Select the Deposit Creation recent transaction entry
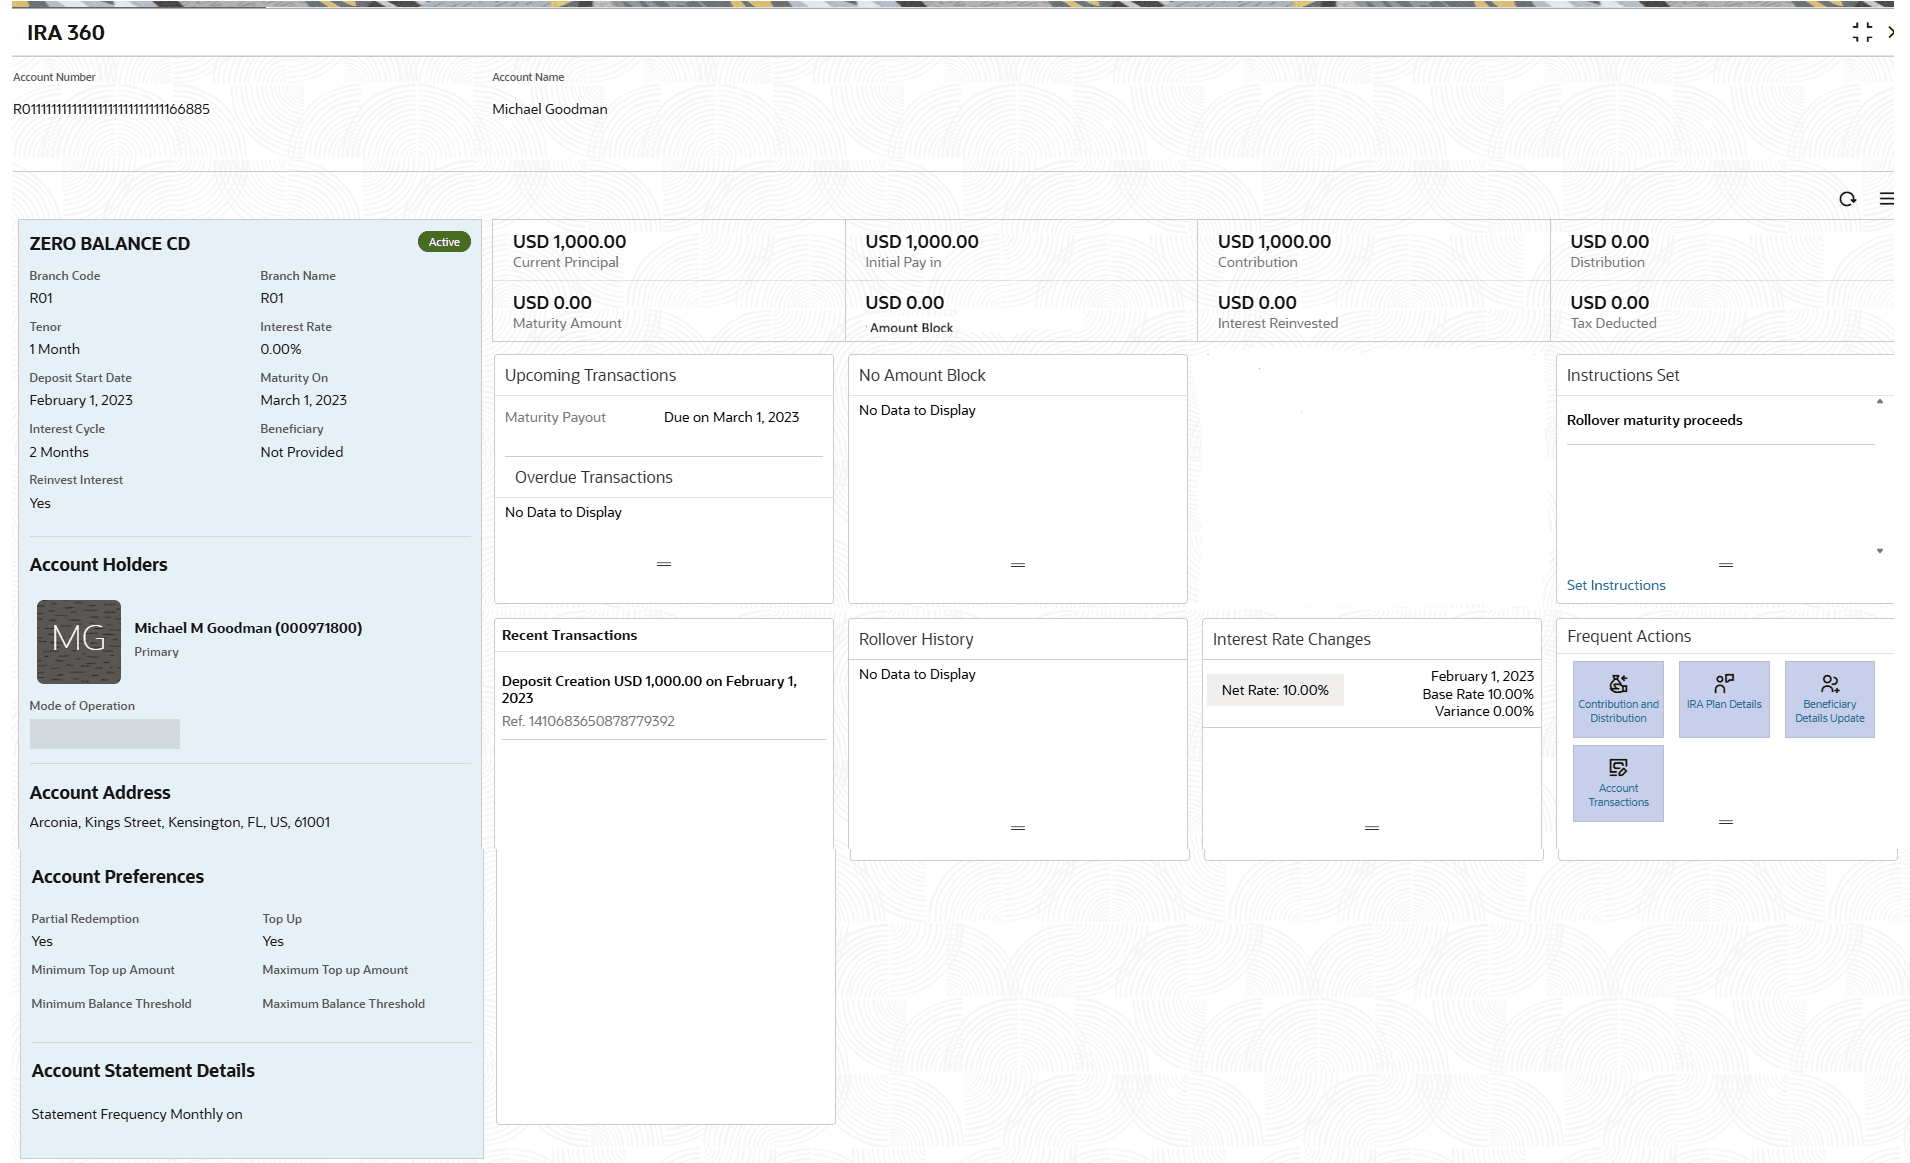1910x1163 pixels. (649, 689)
